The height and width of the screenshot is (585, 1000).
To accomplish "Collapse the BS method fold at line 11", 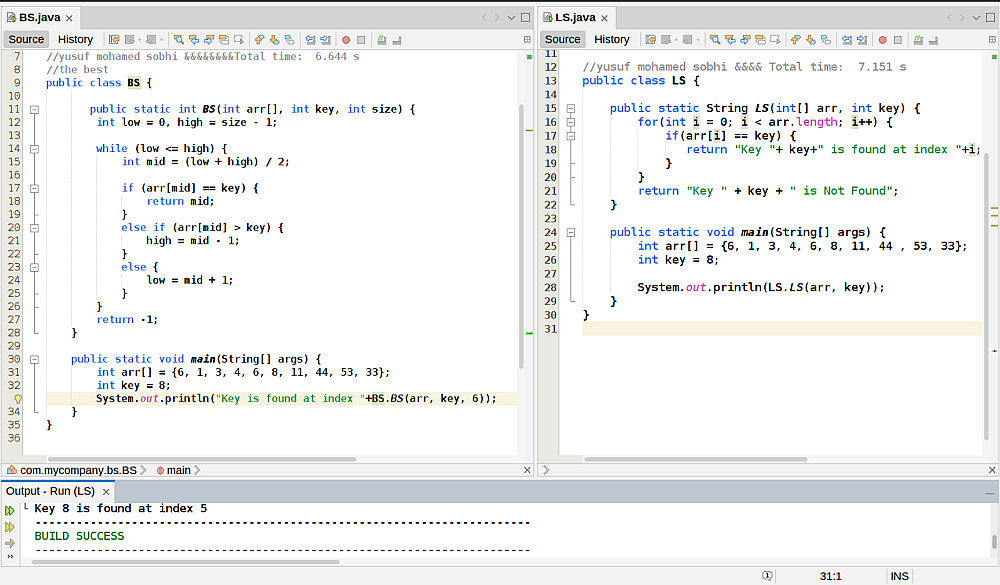I will click(x=34, y=109).
